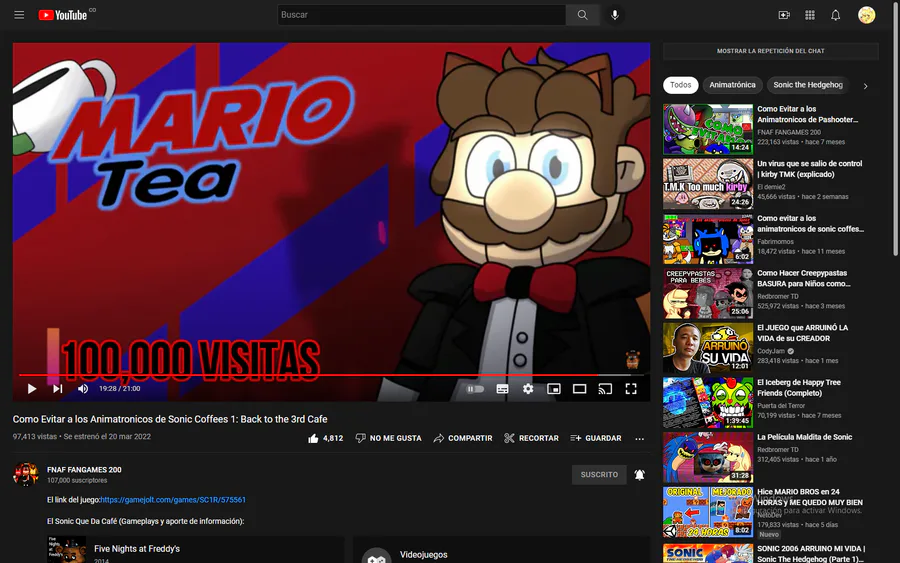
Task: Open Animatronicos de Pashooter video thumbnail
Action: [x=708, y=129]
